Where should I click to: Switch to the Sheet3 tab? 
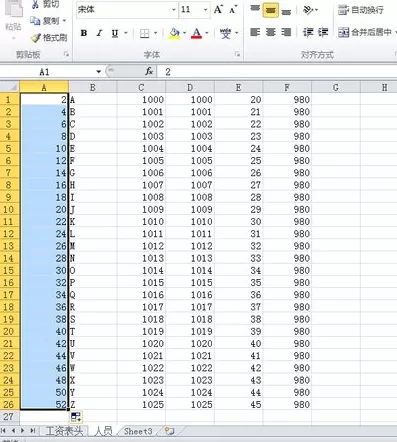point(138,431)
